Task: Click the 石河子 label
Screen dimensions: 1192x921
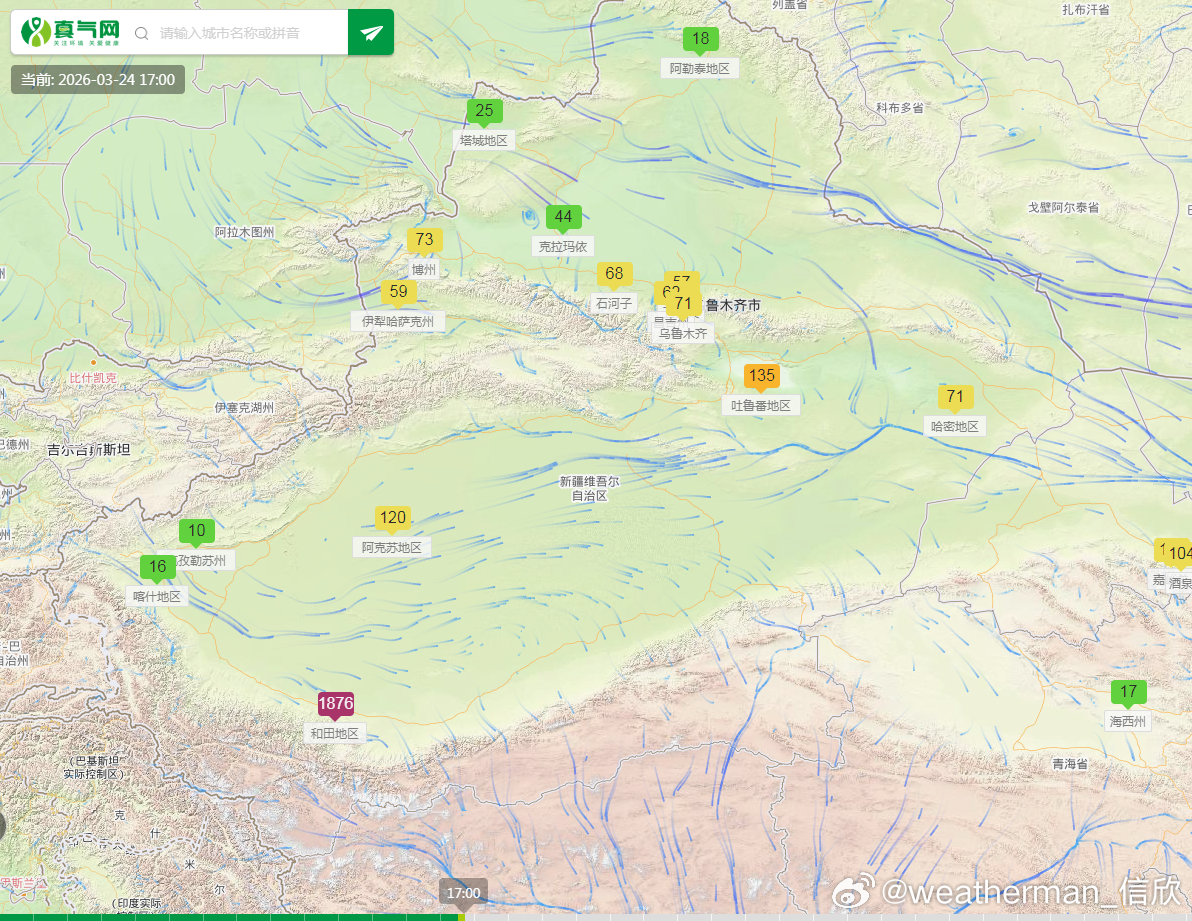Action: (613, 303)
